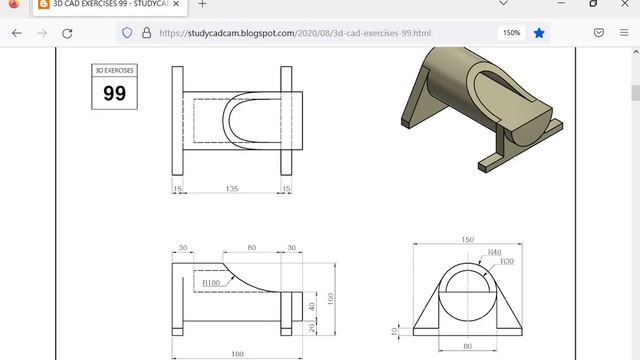The image size is (640, 360).
Task: Open a new tab
Action: 202,4
